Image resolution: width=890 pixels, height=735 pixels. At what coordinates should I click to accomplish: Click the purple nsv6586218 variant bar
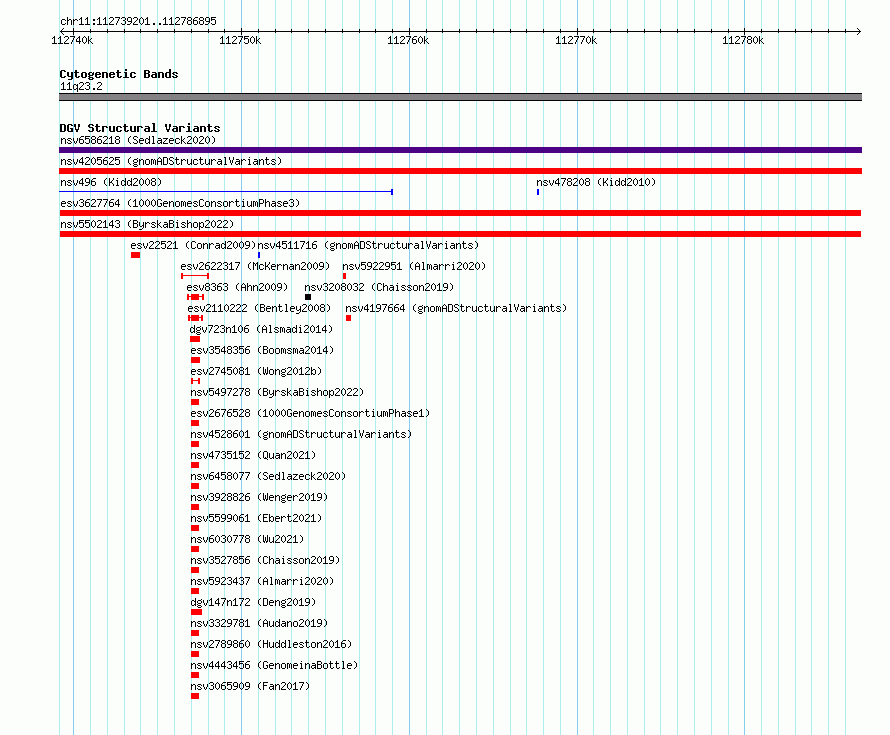[x=460, y=150]
